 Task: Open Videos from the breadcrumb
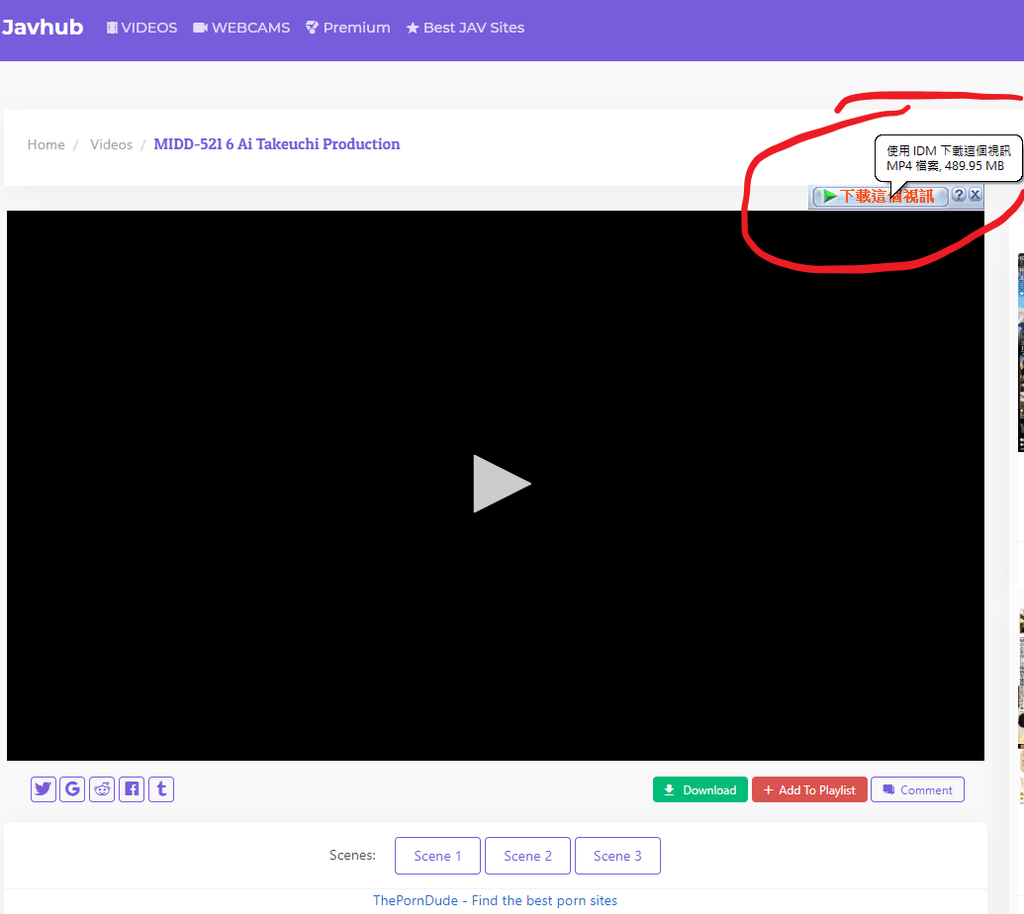coord(111,144)
